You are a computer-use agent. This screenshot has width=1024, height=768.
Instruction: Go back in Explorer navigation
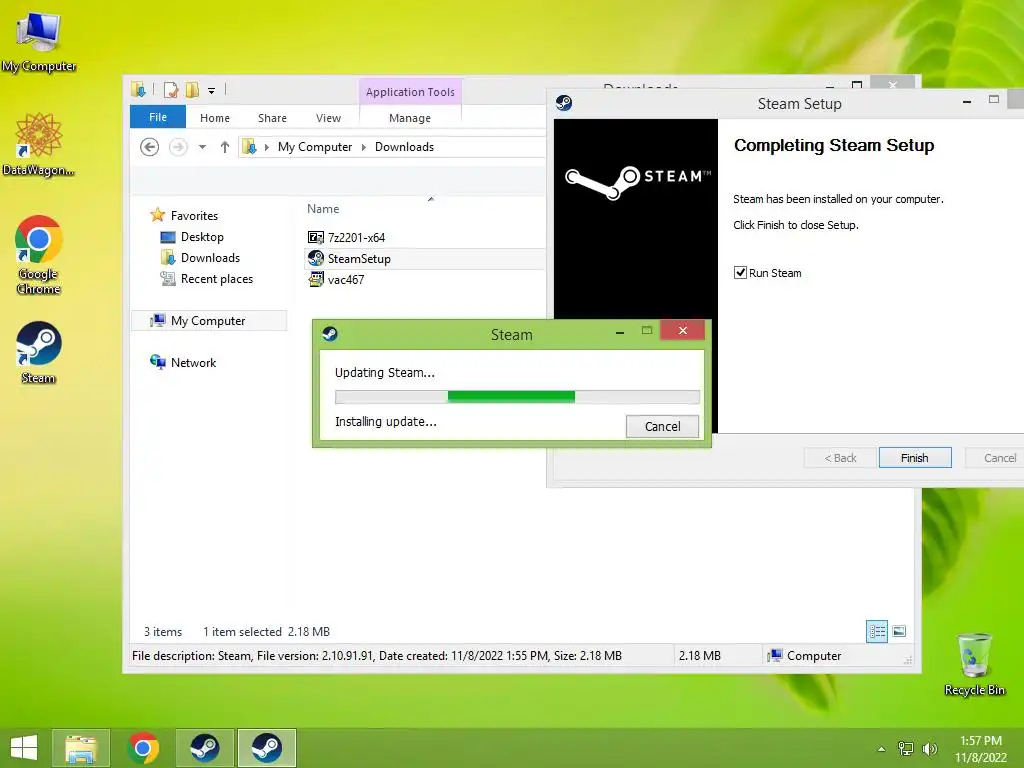pyautogui.click(x=150, y=147)
